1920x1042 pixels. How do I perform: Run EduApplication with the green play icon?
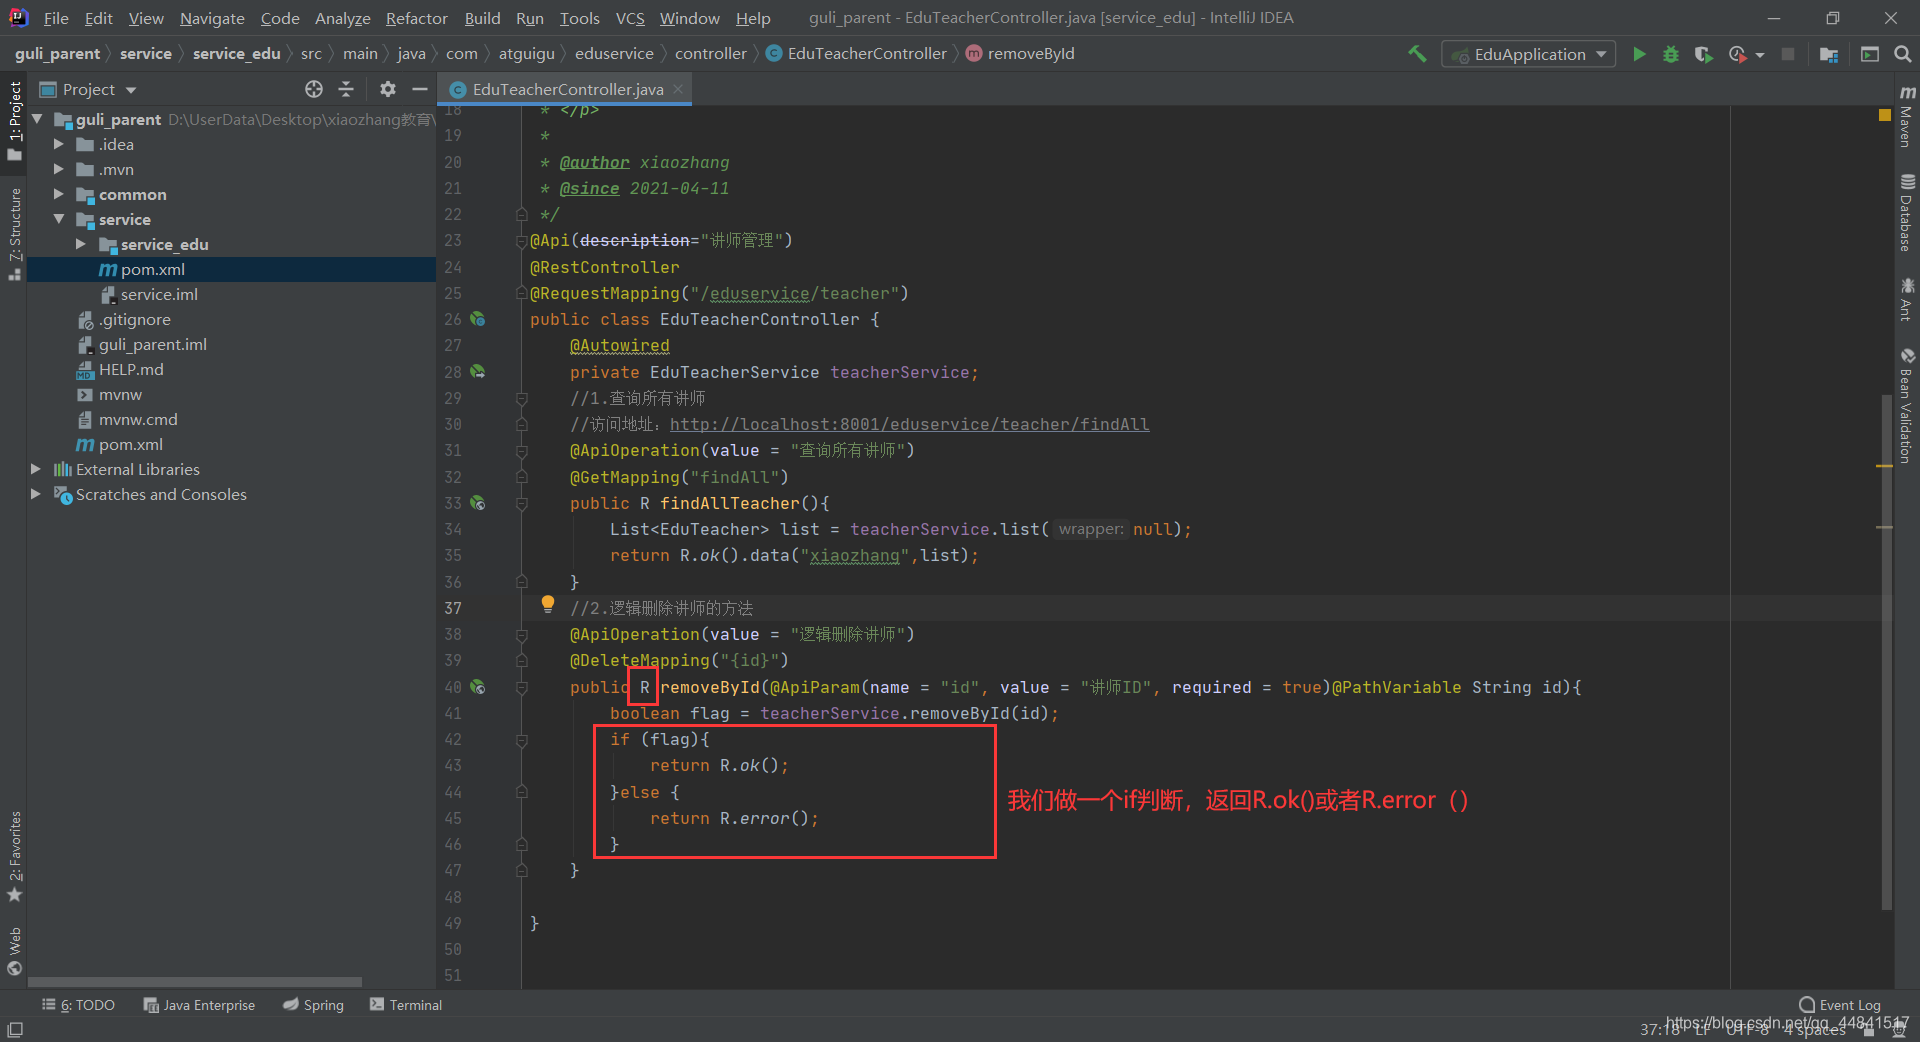(1639, 54)
